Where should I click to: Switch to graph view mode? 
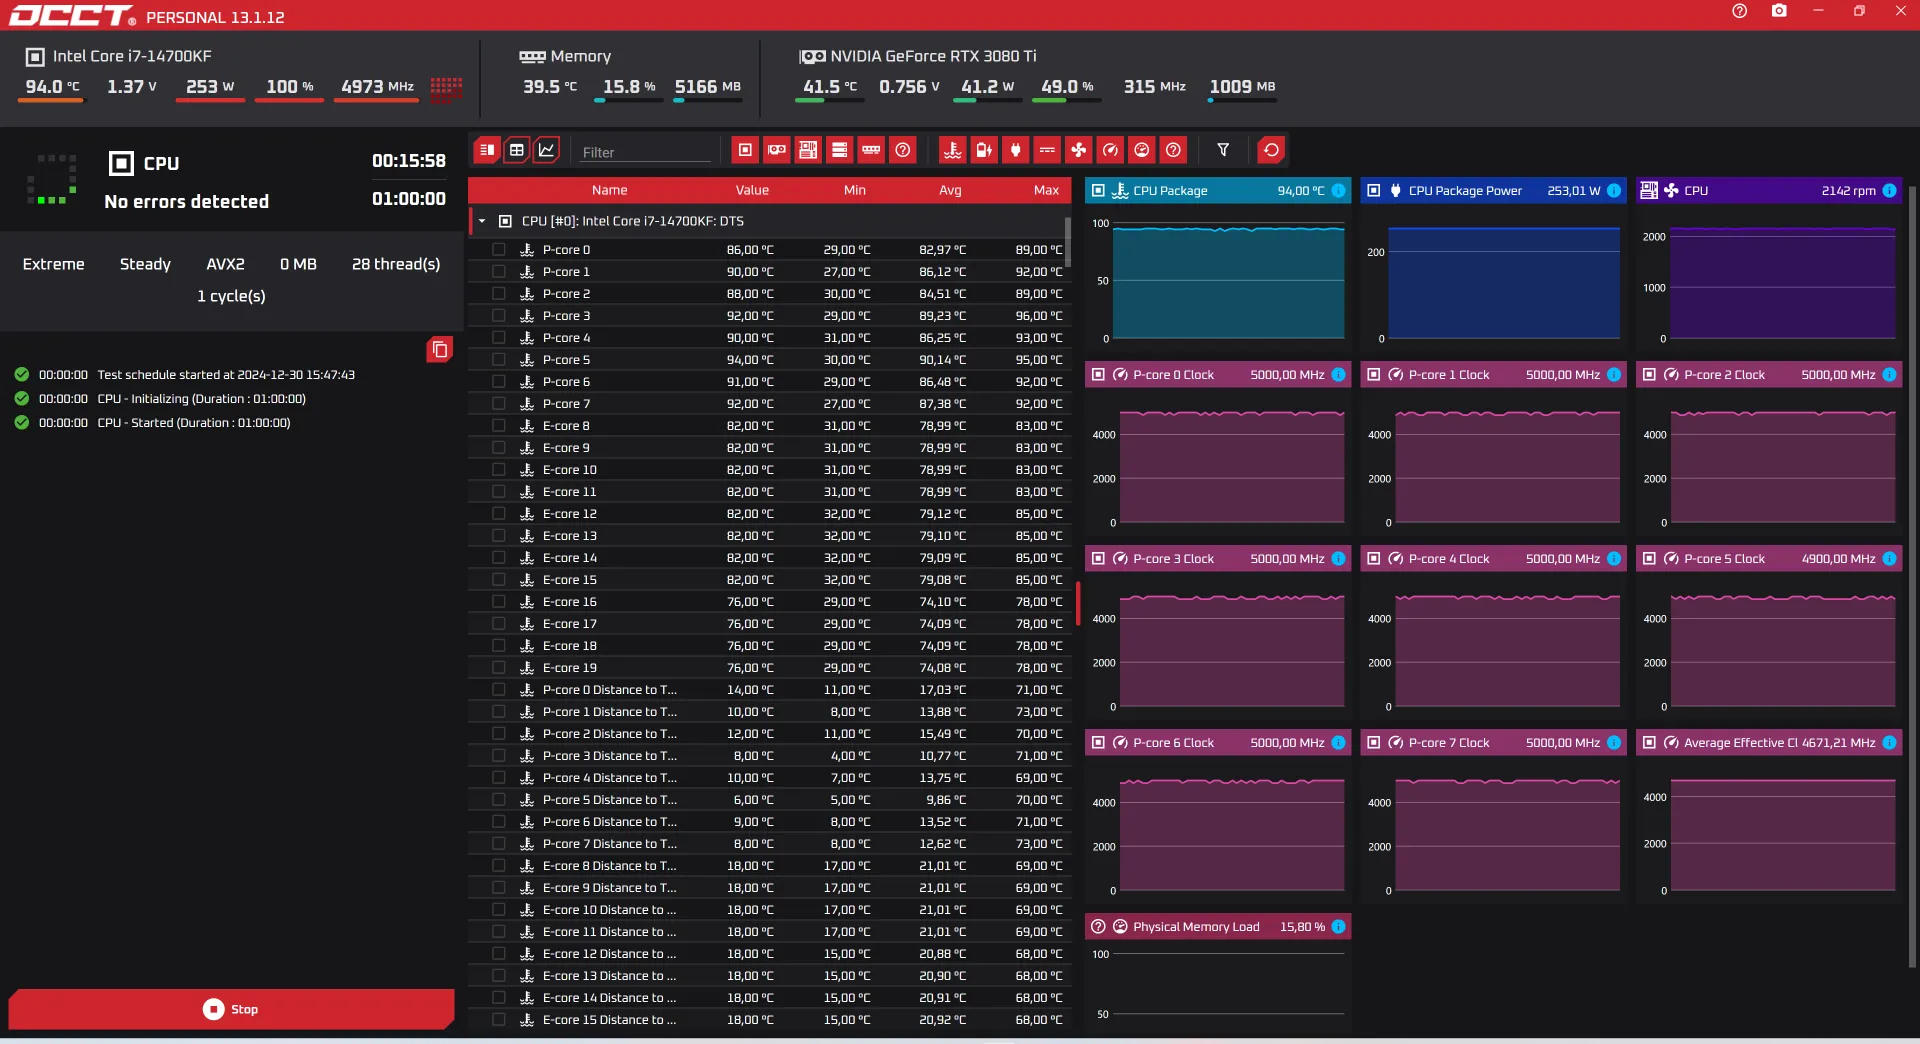tap(546, 150)
